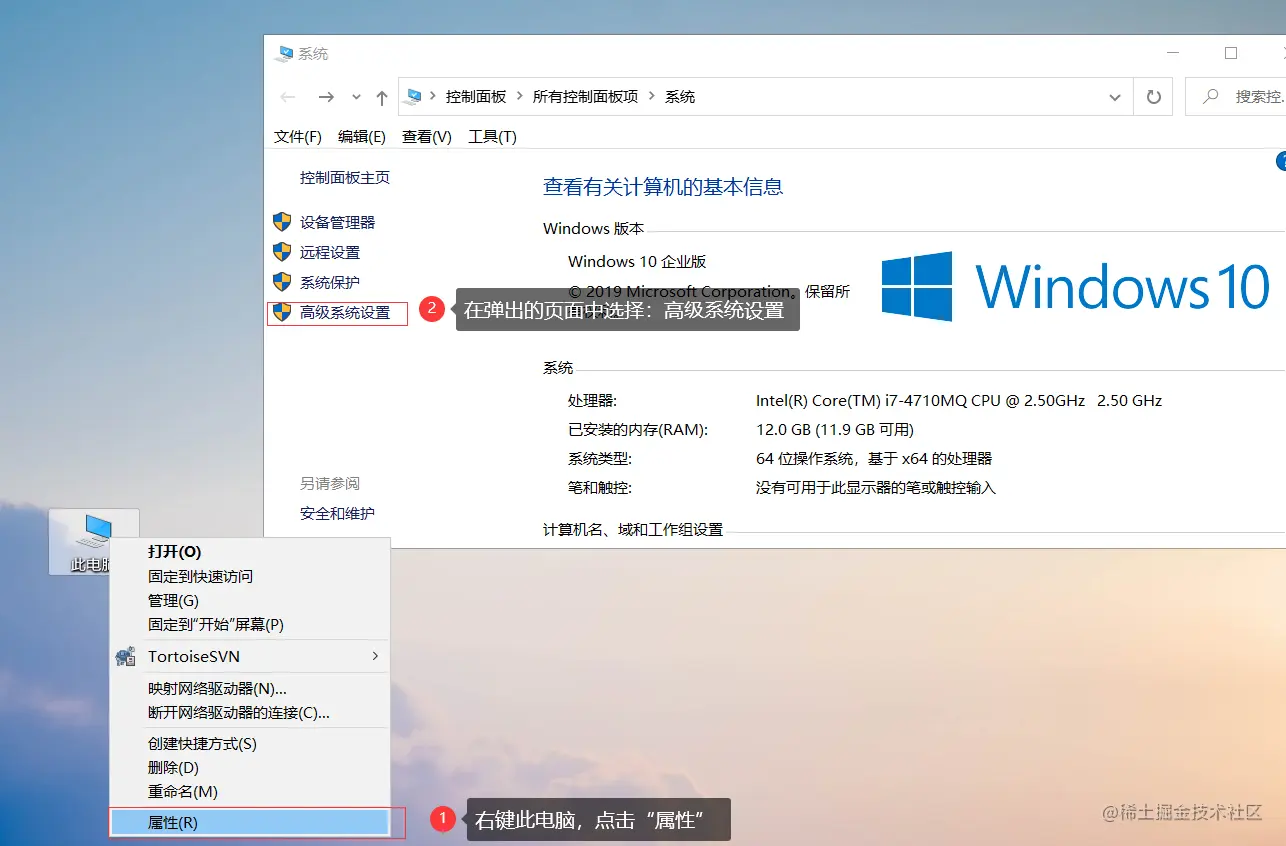
Task: Open the 编辑(E) menu
Action: [362, 137]
